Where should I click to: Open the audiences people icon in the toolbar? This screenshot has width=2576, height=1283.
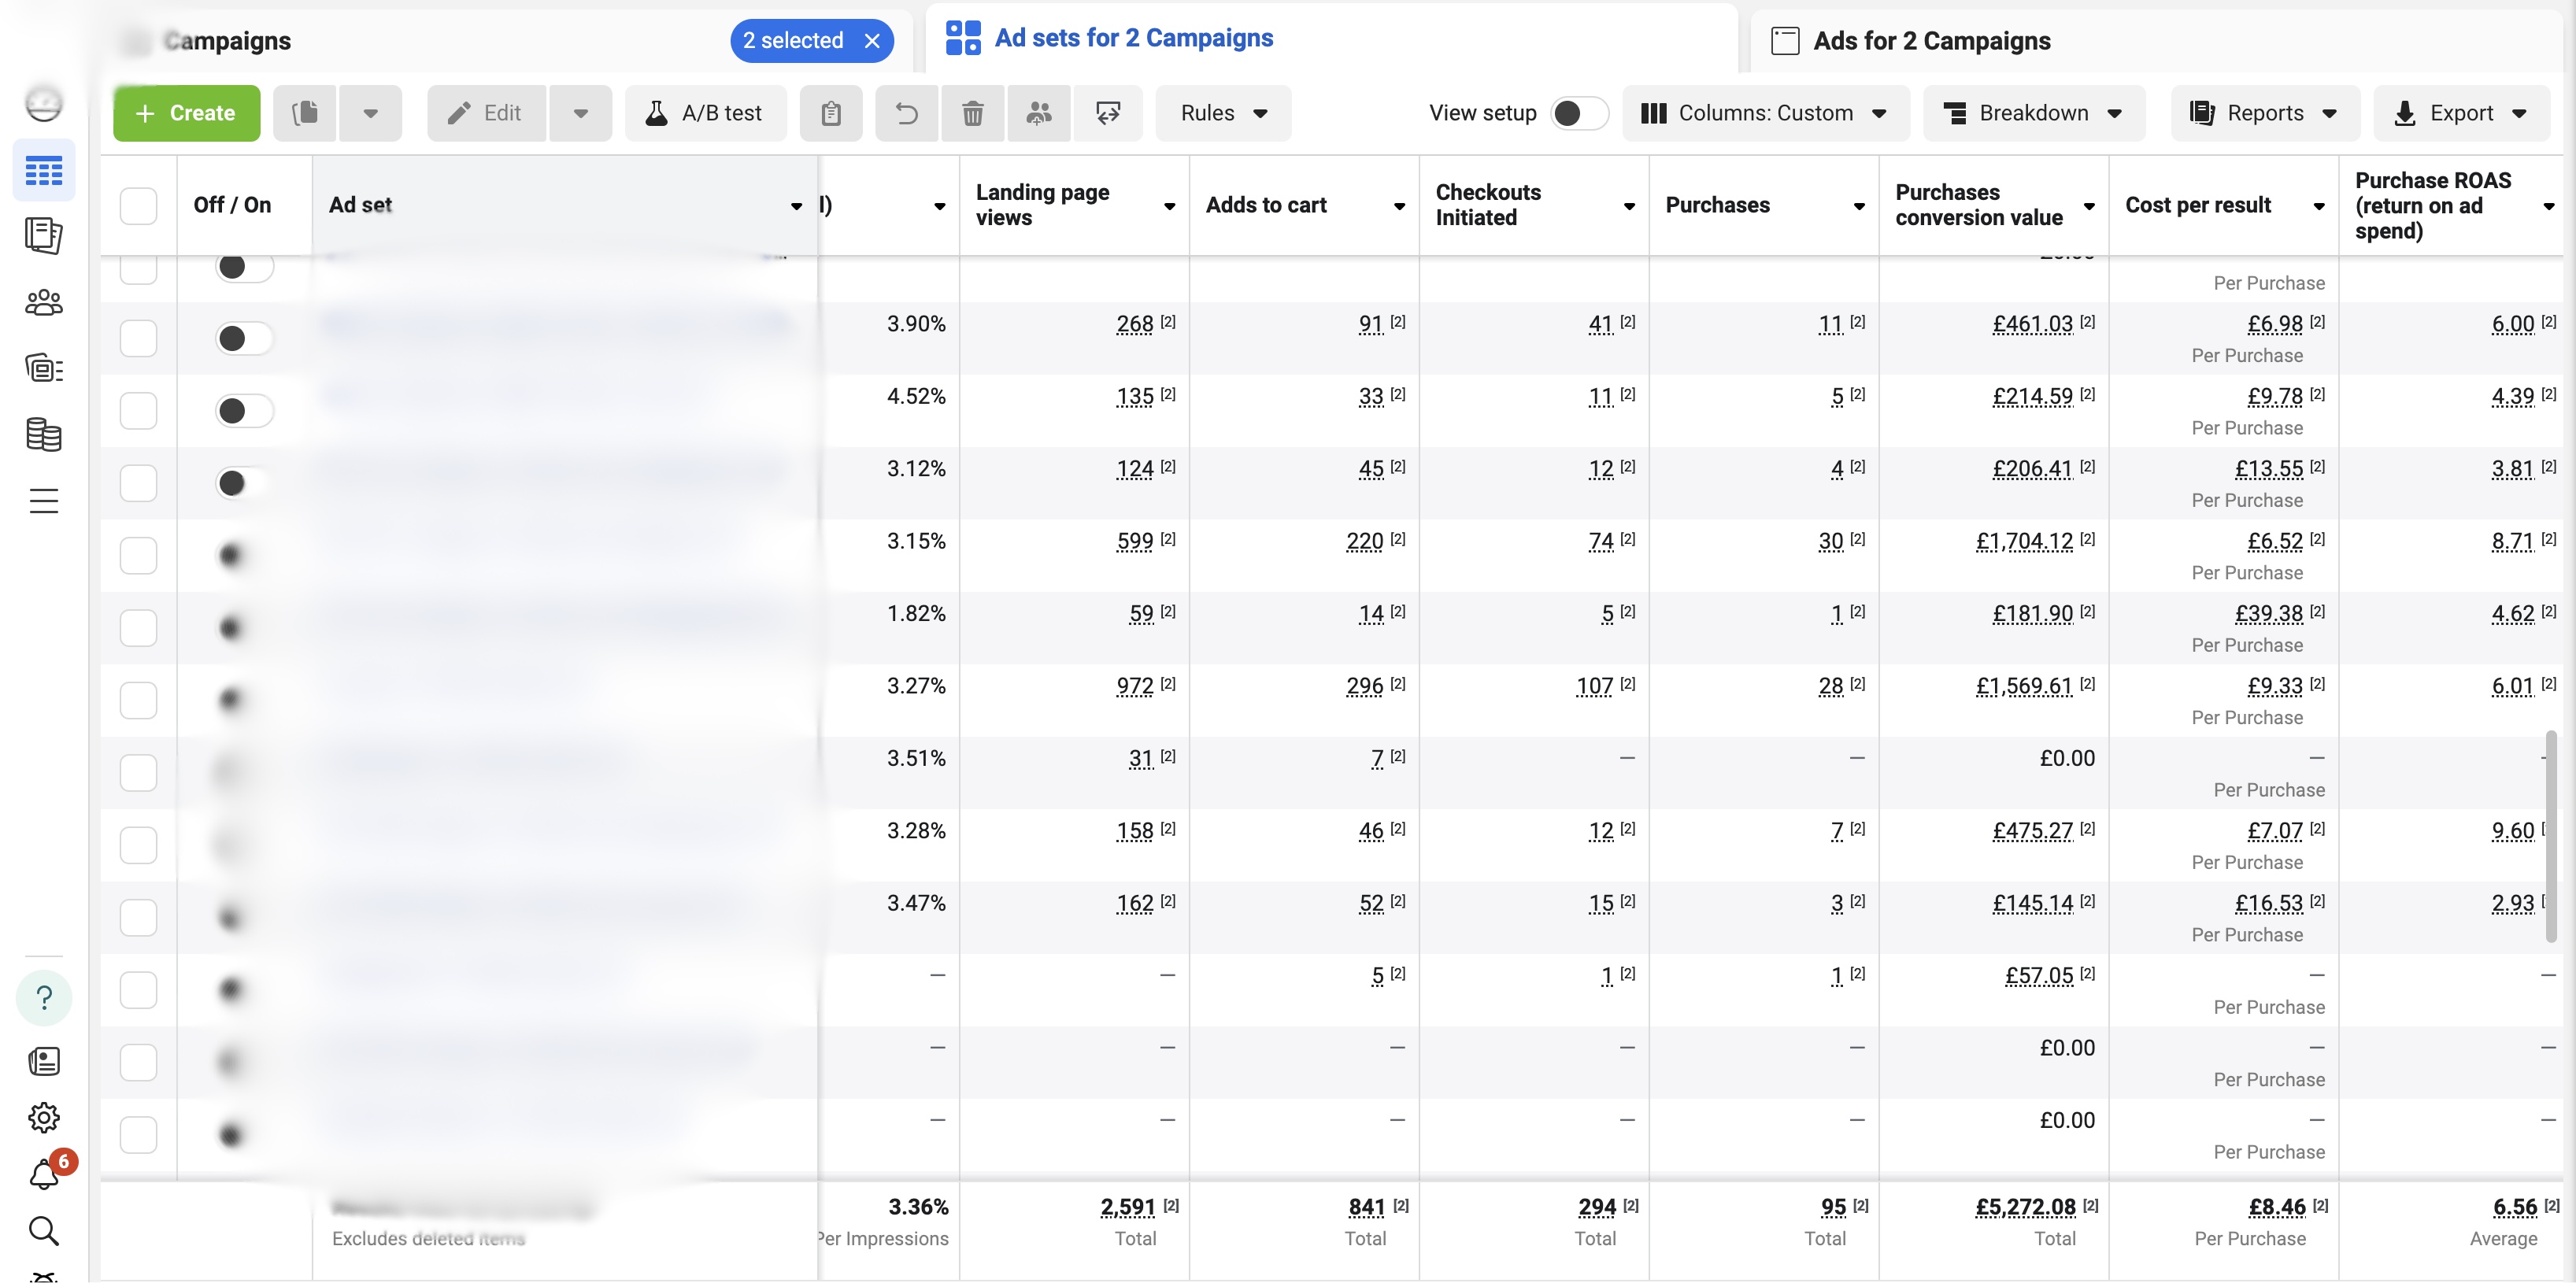[1039, 113]
